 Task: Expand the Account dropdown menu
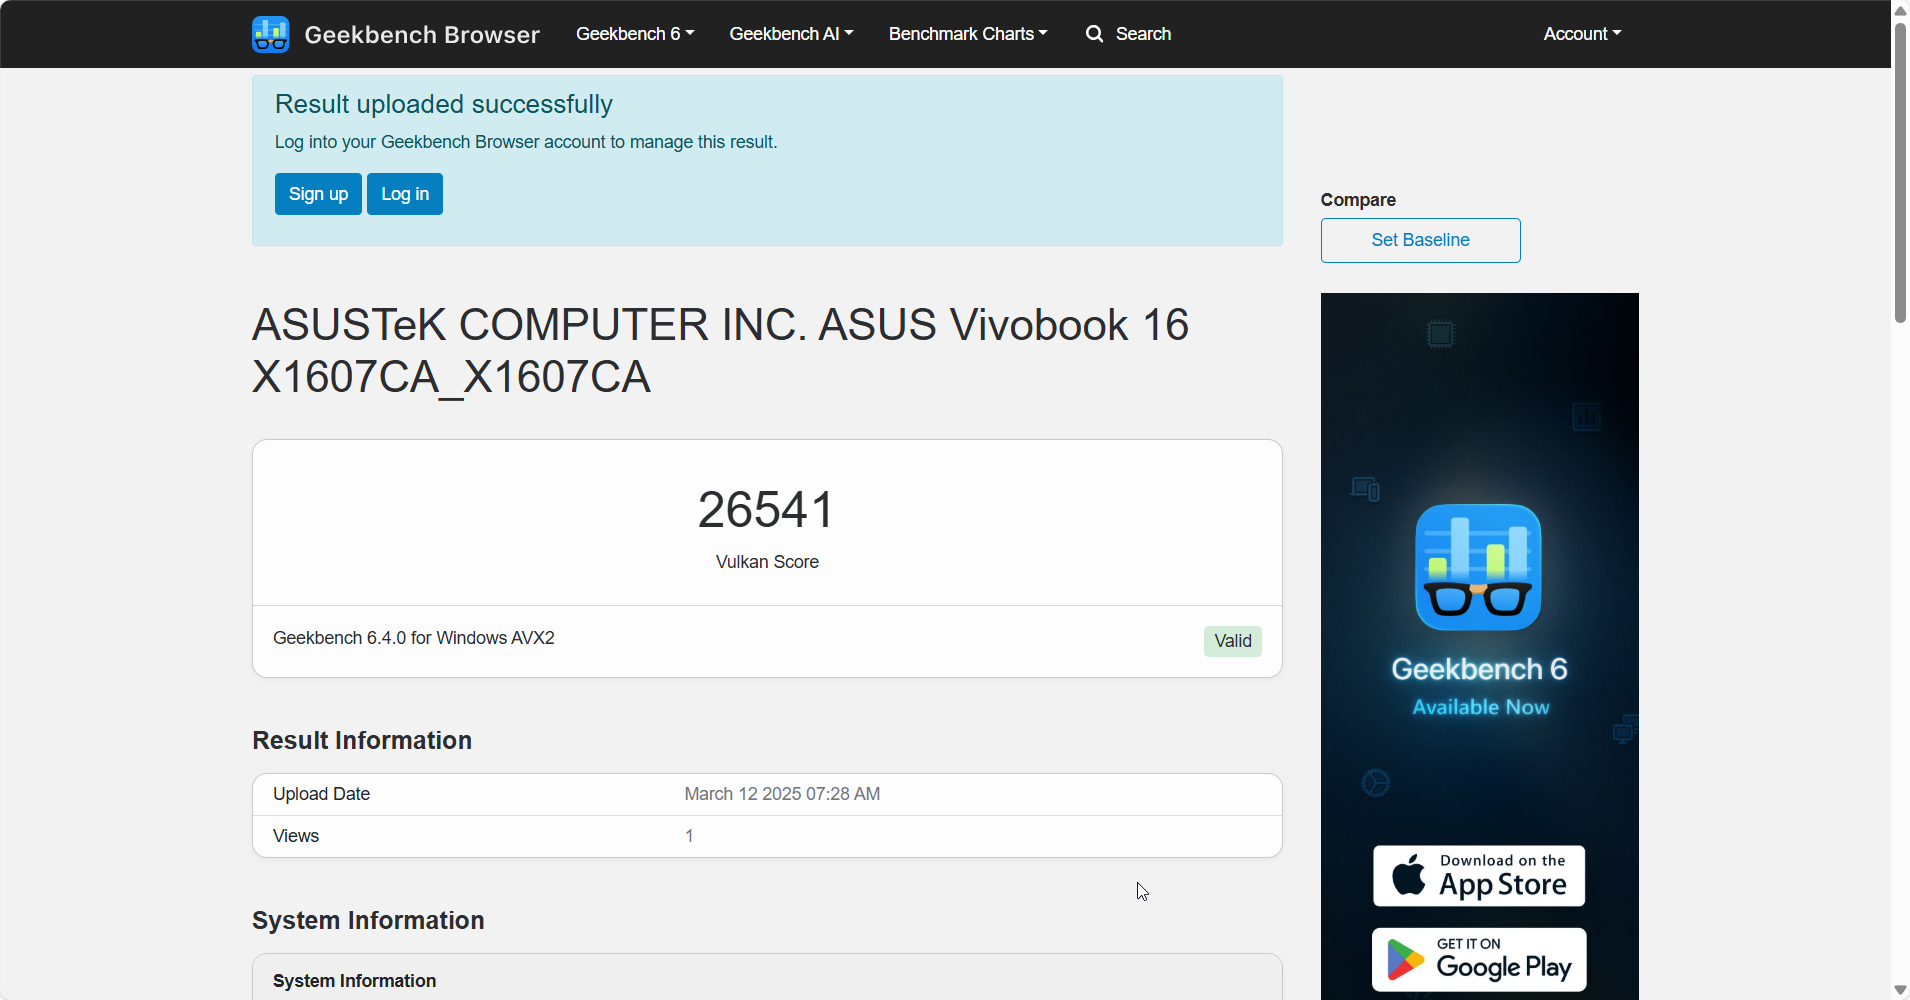coord(1582,34)
